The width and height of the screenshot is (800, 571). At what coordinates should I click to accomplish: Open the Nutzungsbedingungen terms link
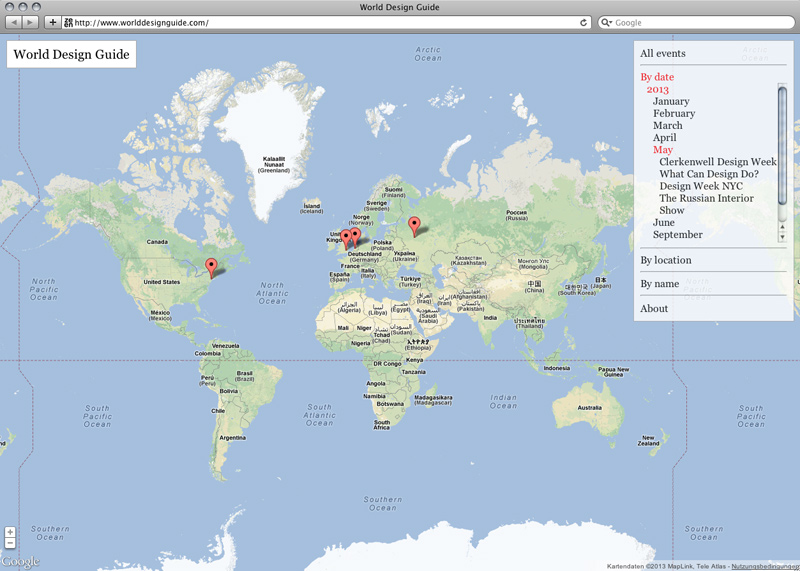(x=765, y=566)
